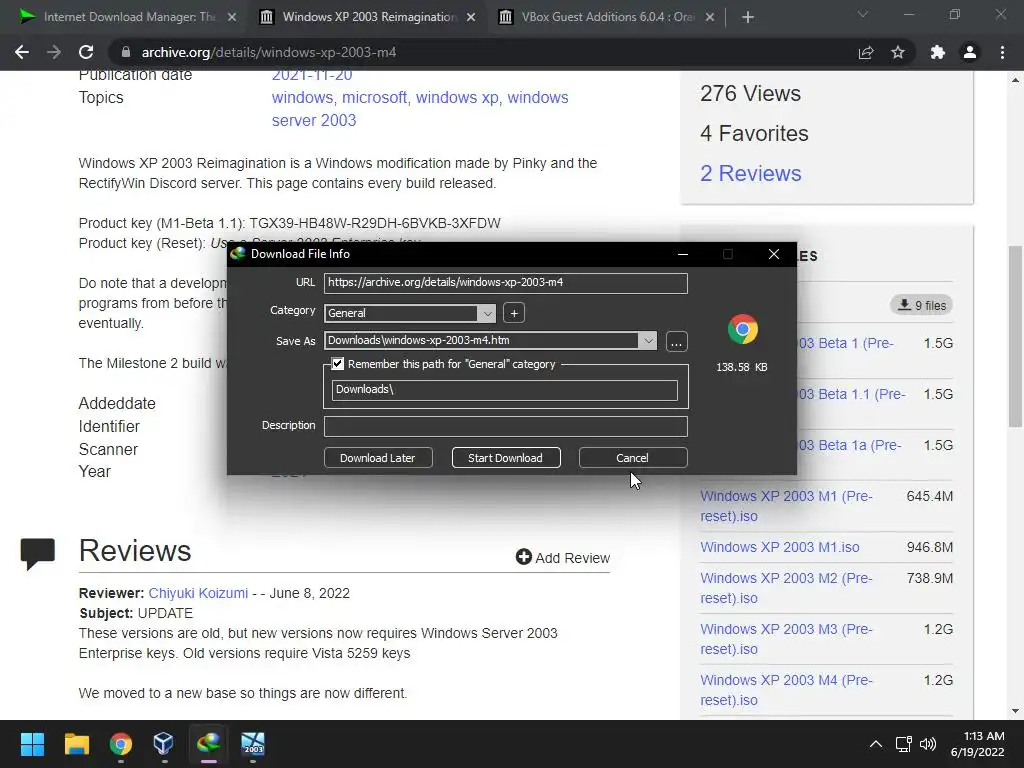1024x768 pixels.
Task: Click the share page icon in address bar
Action: coord(866,52)
